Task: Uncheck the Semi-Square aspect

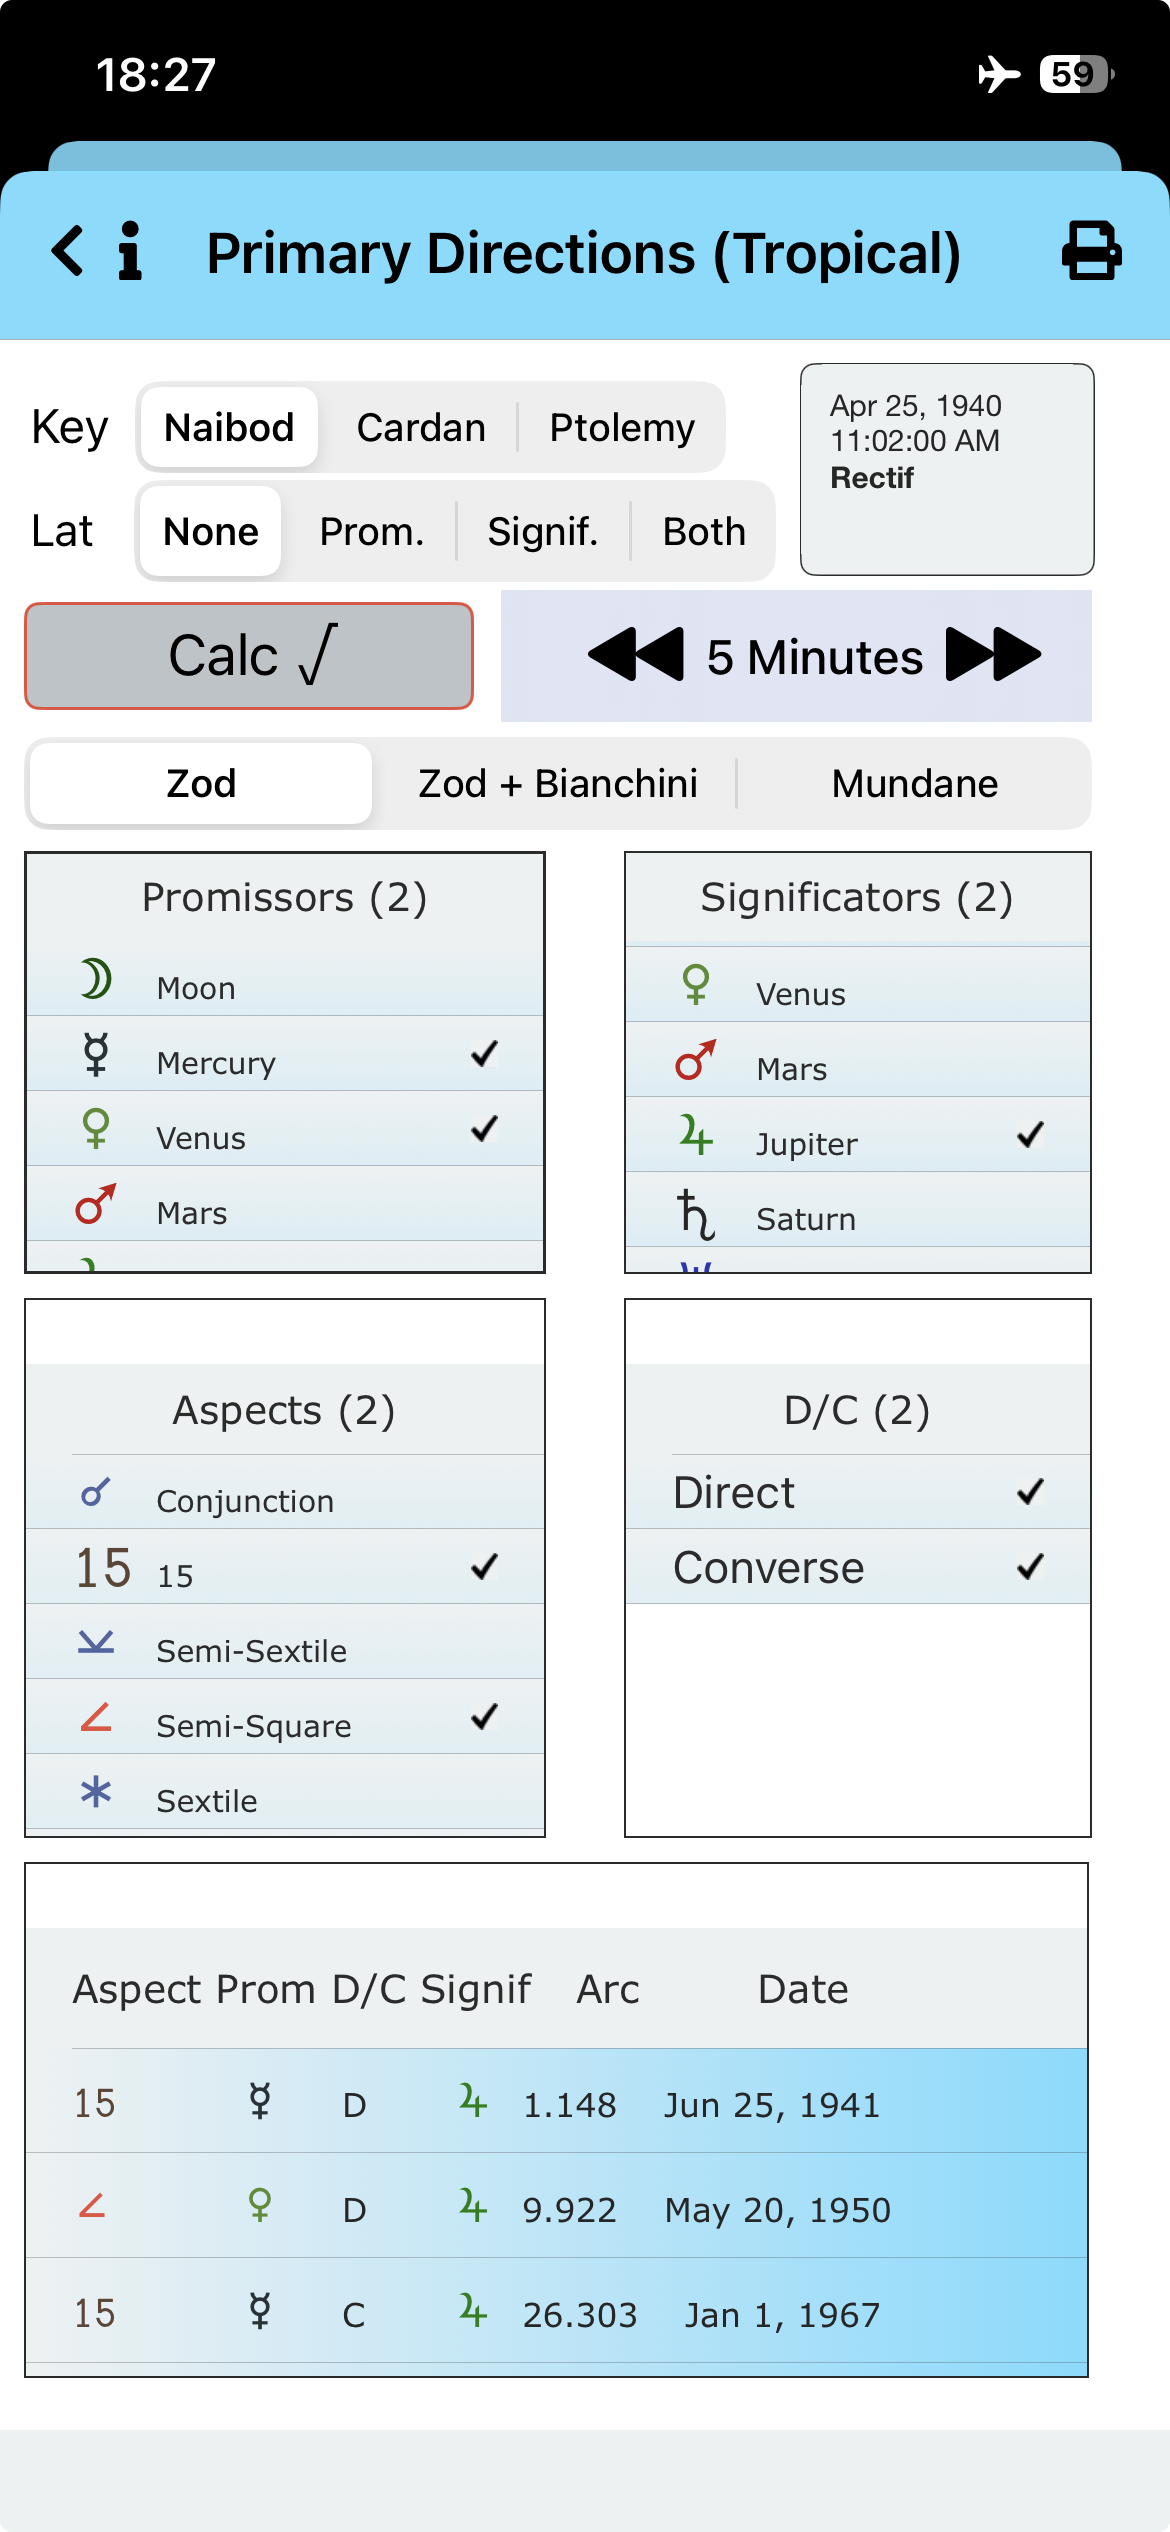Action: click(484, 1718)
